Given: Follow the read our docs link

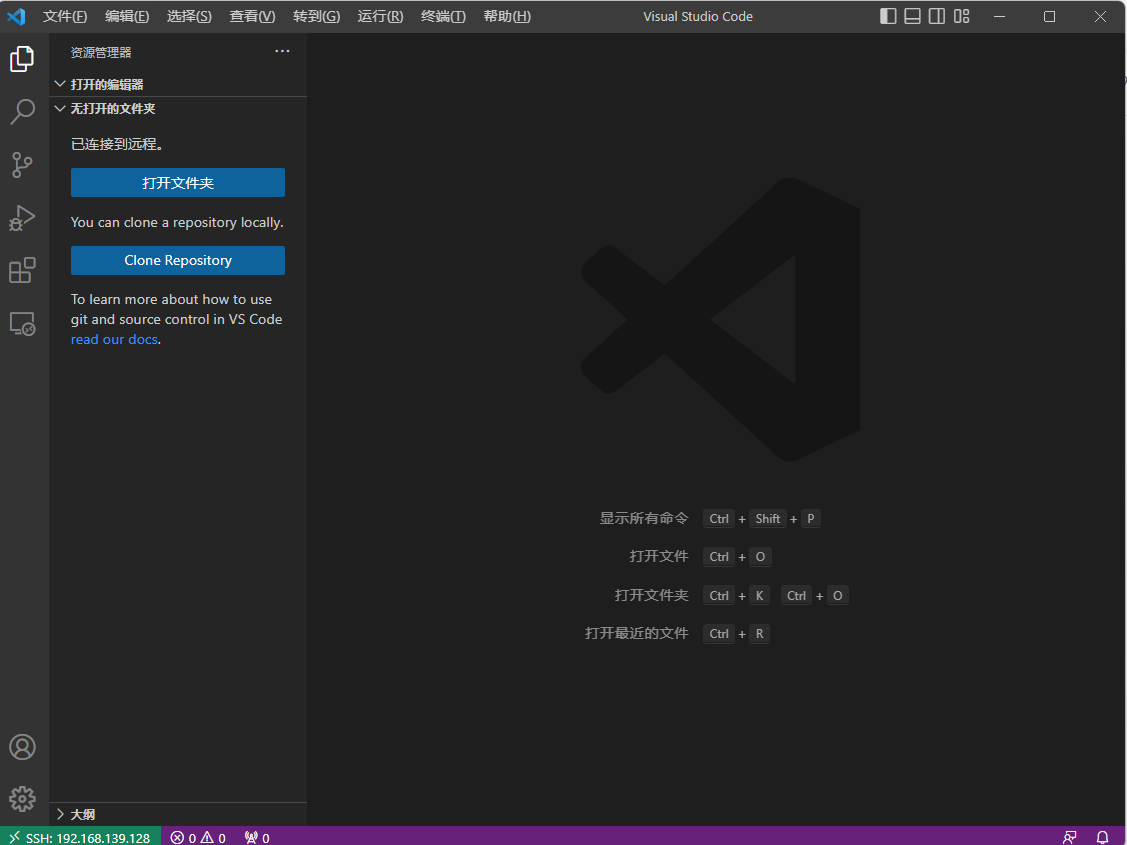Looking at the screenshot, I should coord(114,339).
